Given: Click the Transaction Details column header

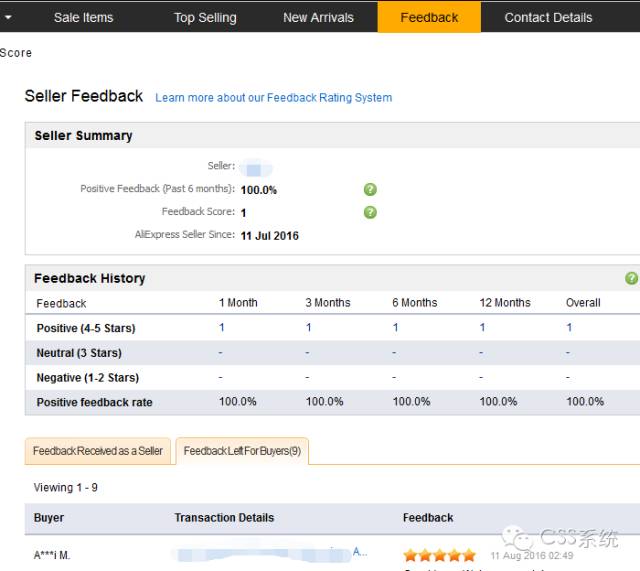Looking at the screenshot, I should 224,518.
